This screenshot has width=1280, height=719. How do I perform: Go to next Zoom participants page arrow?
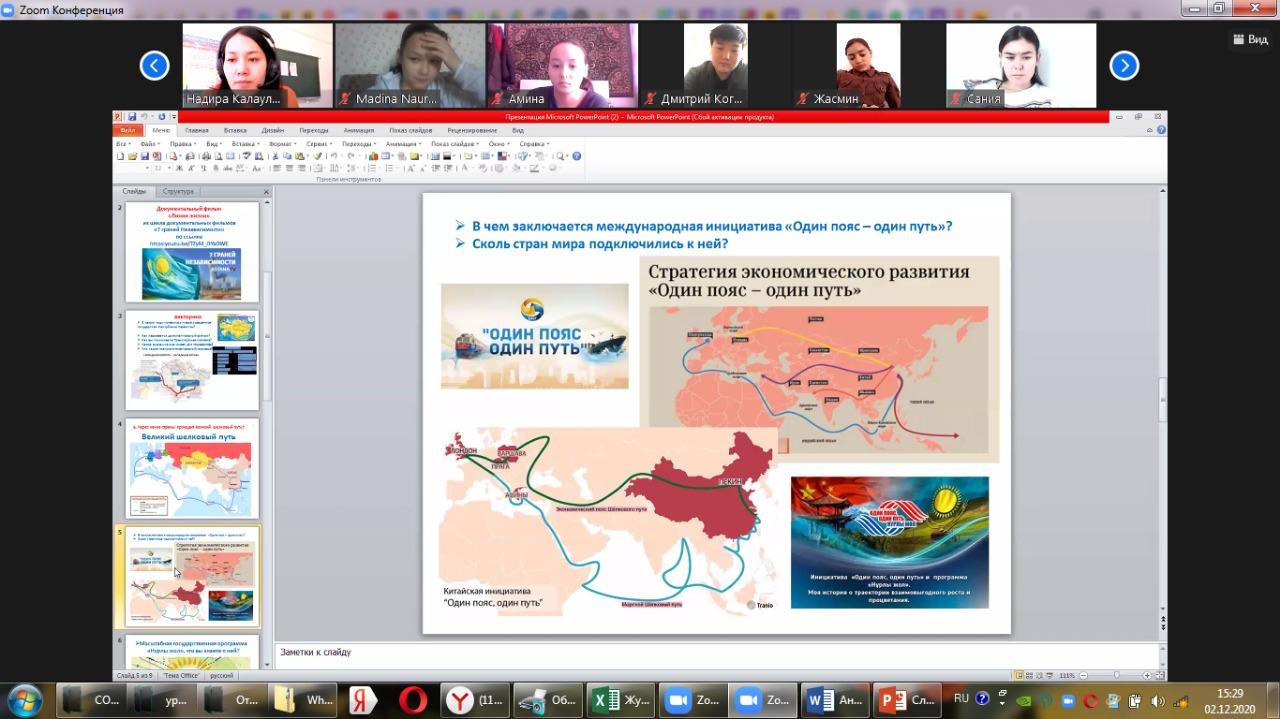[x=1124, y=66]
